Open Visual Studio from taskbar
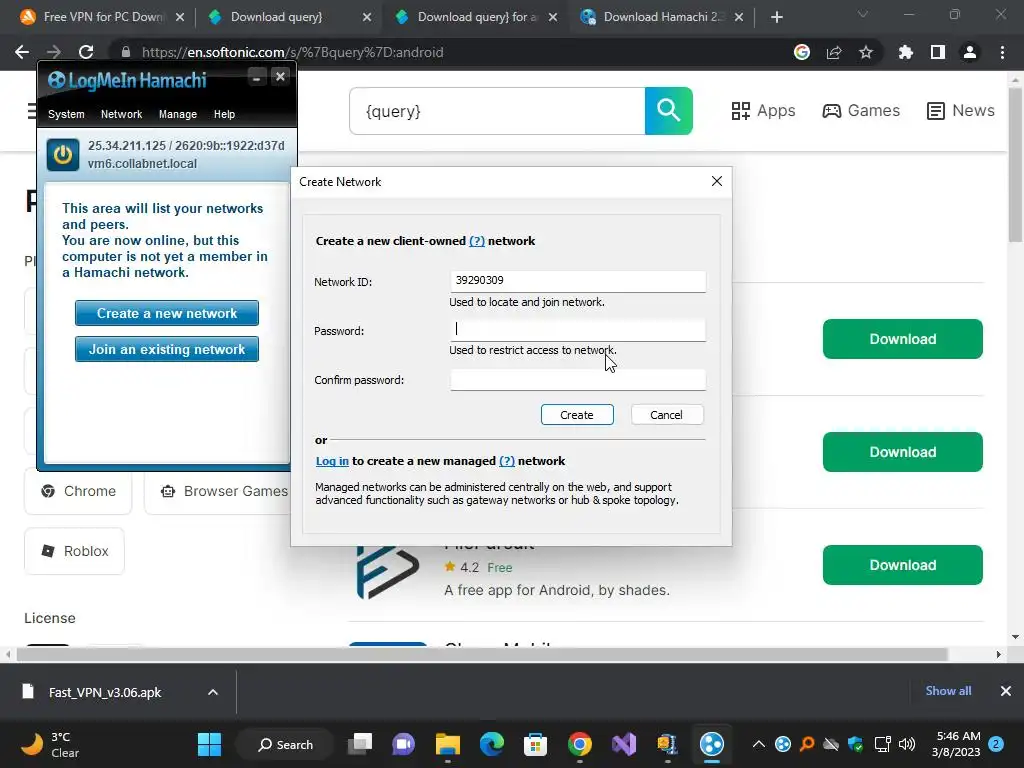 pos(624,744)
